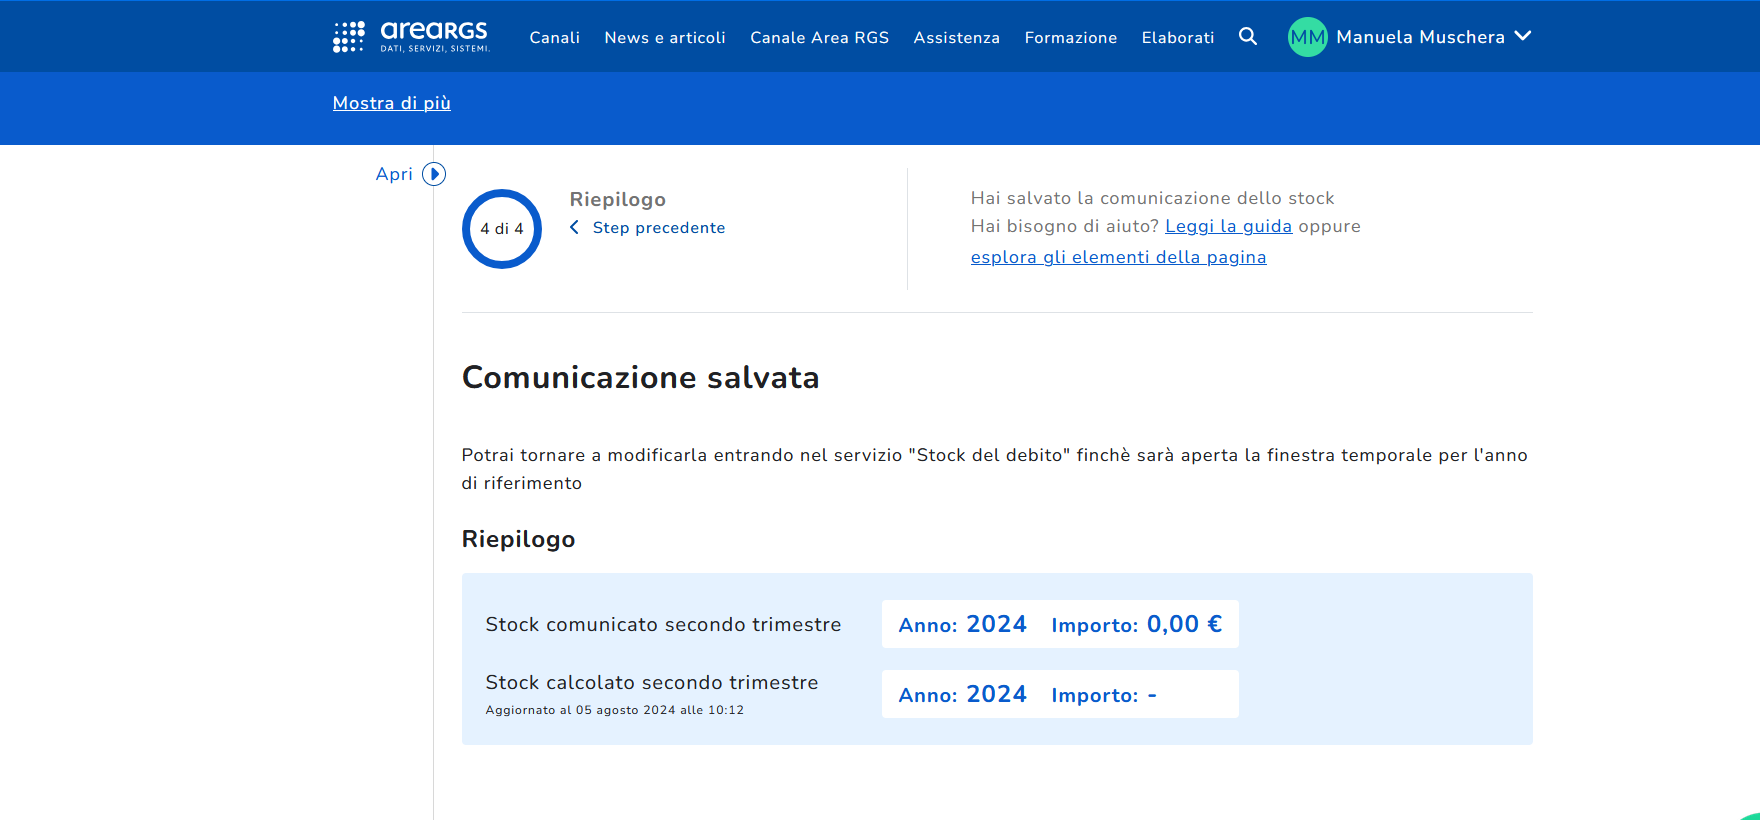Open the Leggi la guida link
The width and height of the screenshot is (1760, 820).
[x=1228, y=226]
